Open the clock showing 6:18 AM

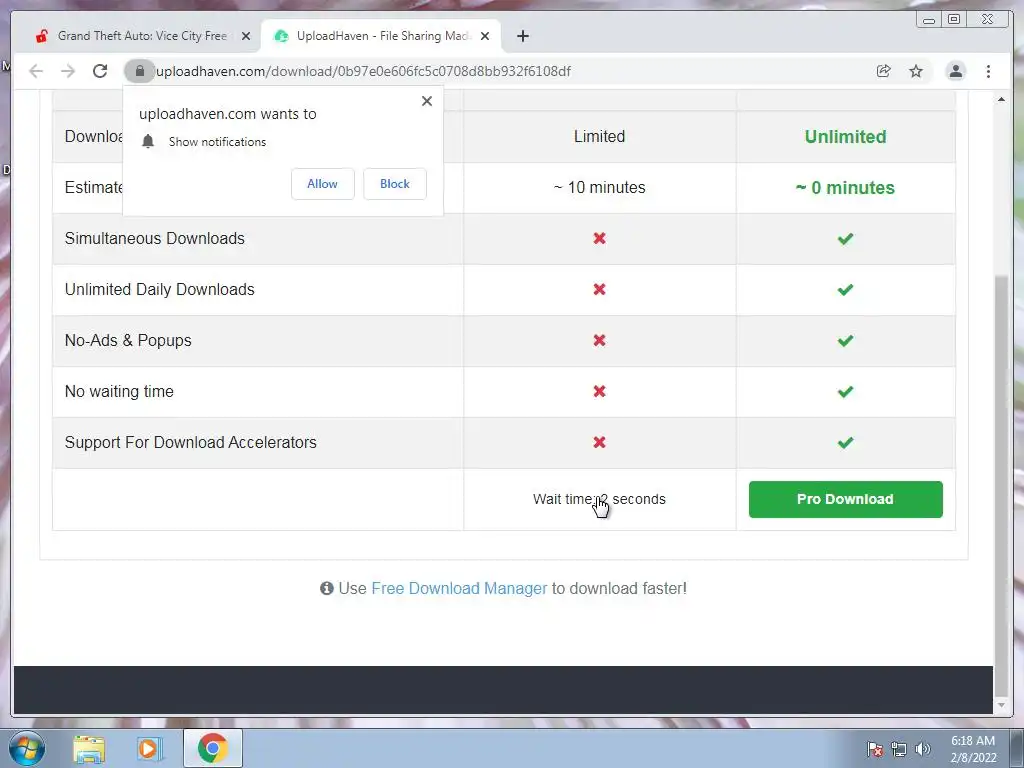point(973,749)
